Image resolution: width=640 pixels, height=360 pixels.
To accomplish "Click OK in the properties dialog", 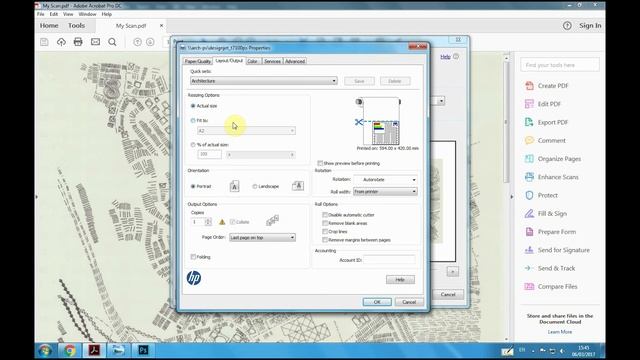I will pos(377,302).
